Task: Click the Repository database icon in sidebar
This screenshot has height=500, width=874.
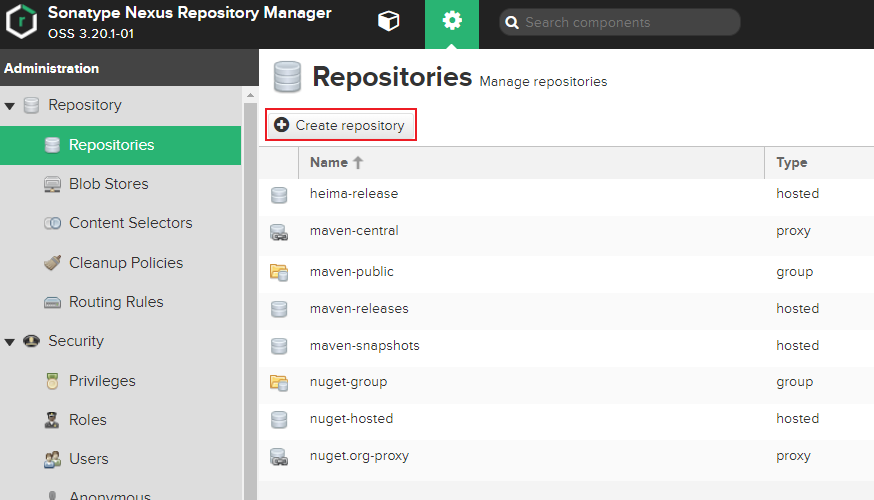Action: [x=31, y=105]
